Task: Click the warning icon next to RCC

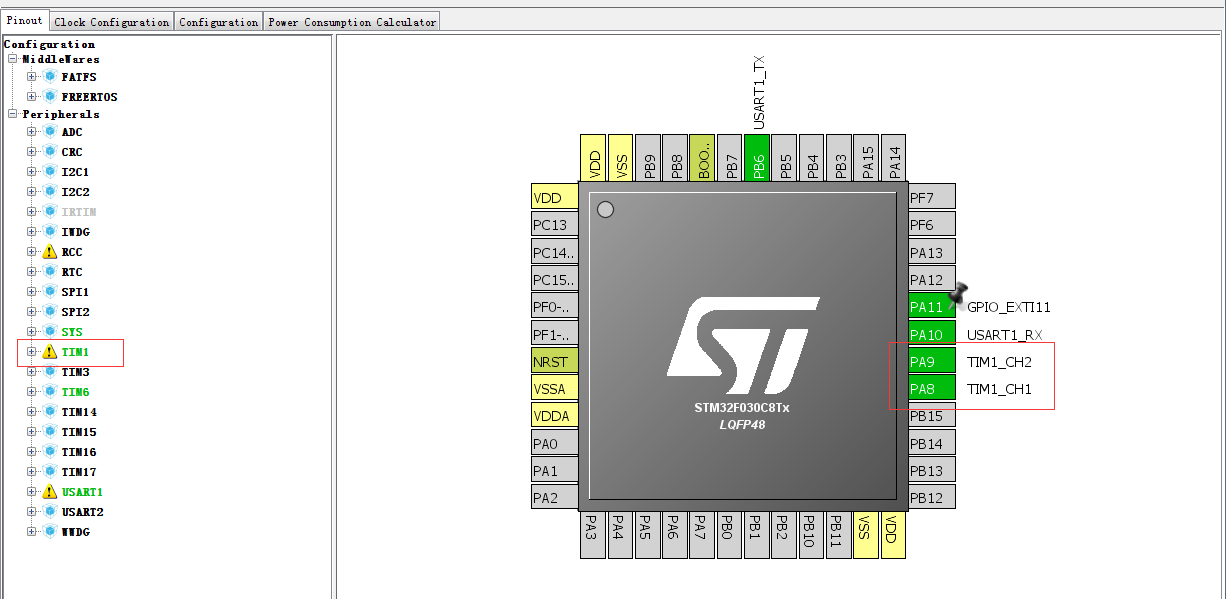Action: pos(50,252)
